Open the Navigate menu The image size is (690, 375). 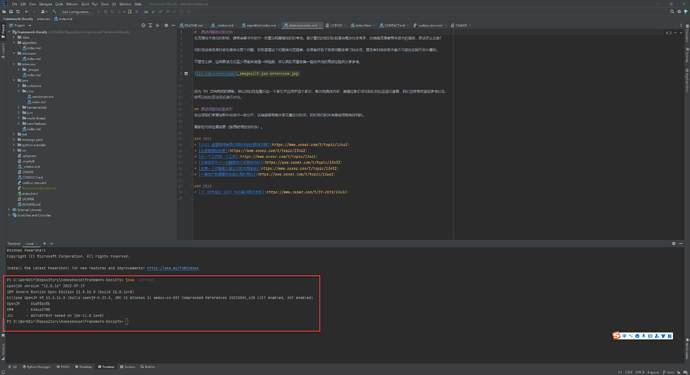click(45, 4)
